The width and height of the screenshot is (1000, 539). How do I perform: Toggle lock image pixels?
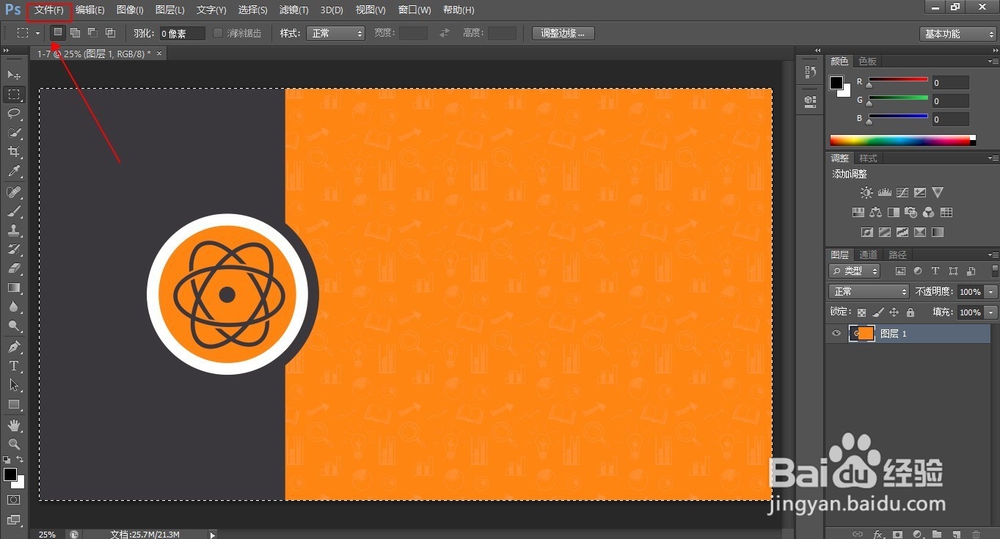coord(878,312)
